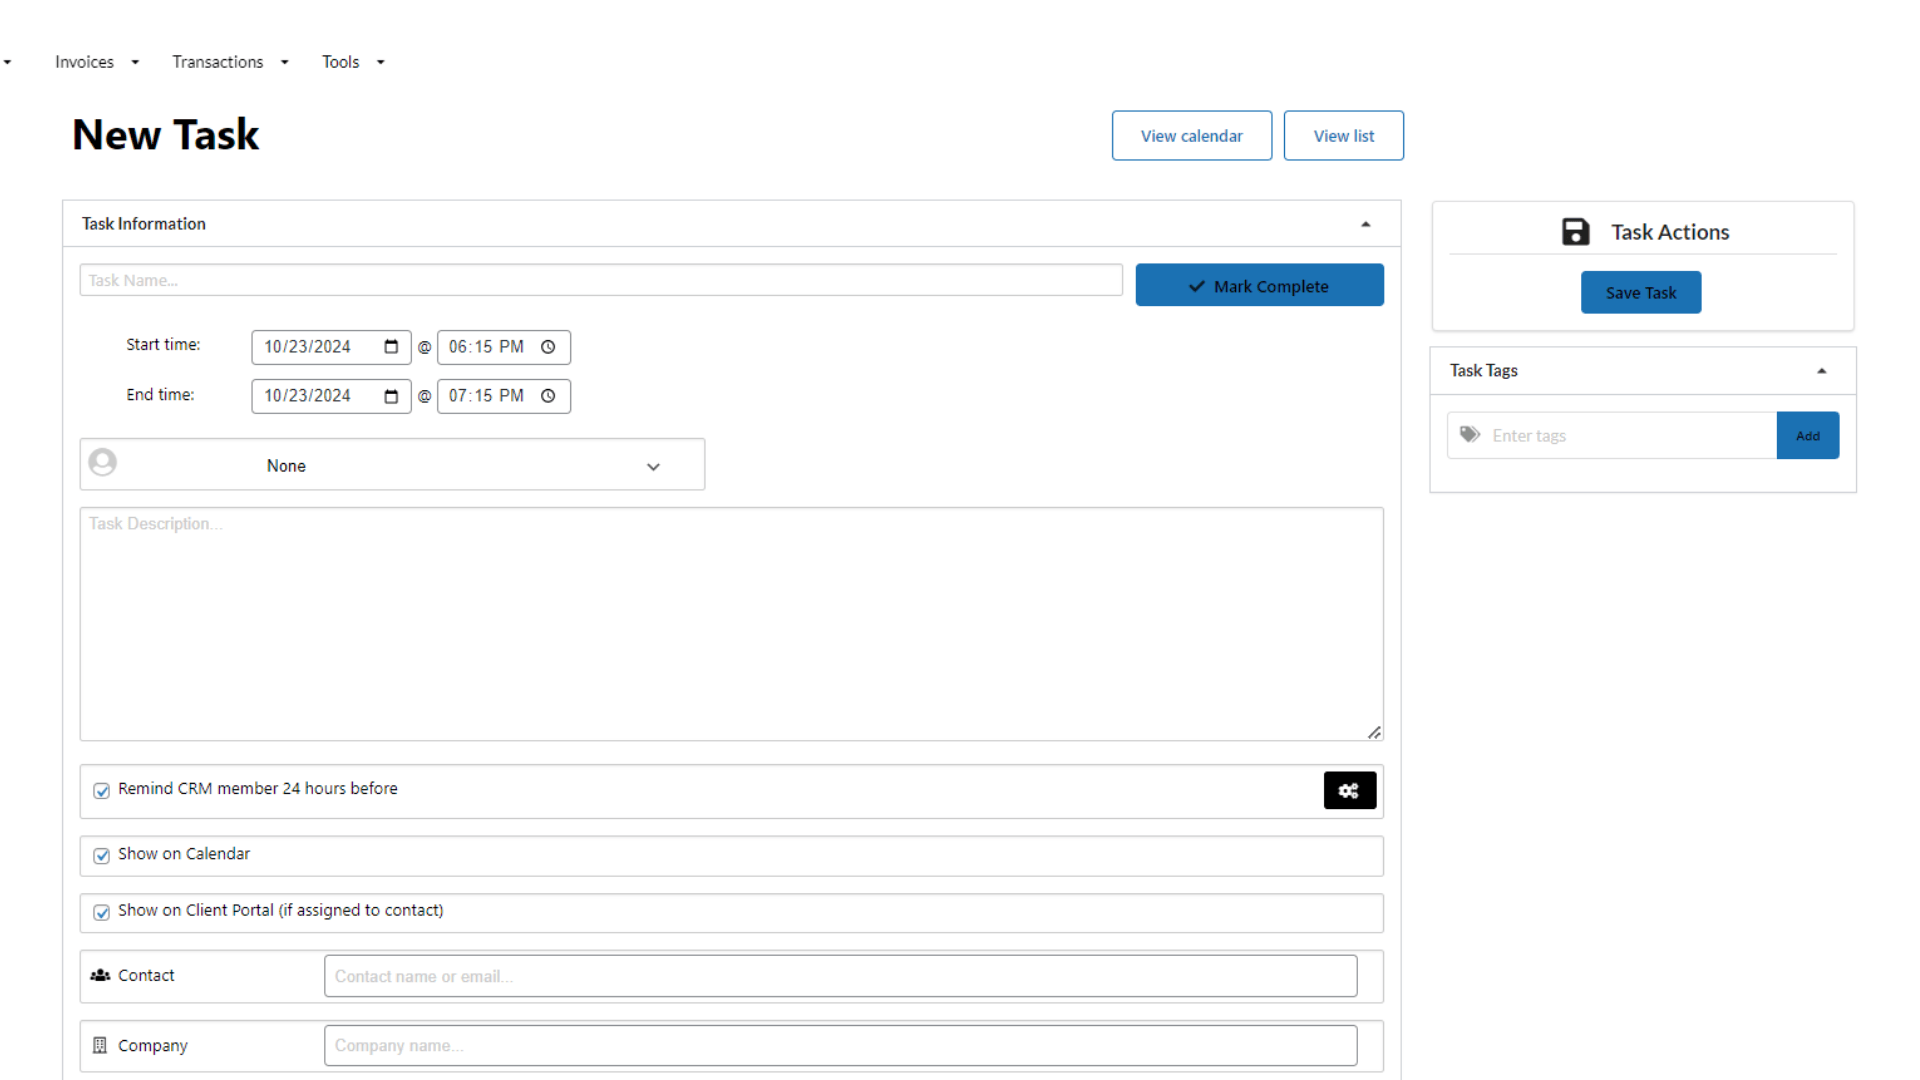
Task: Click the start date calendar picker icon
Action: point(391,347)
